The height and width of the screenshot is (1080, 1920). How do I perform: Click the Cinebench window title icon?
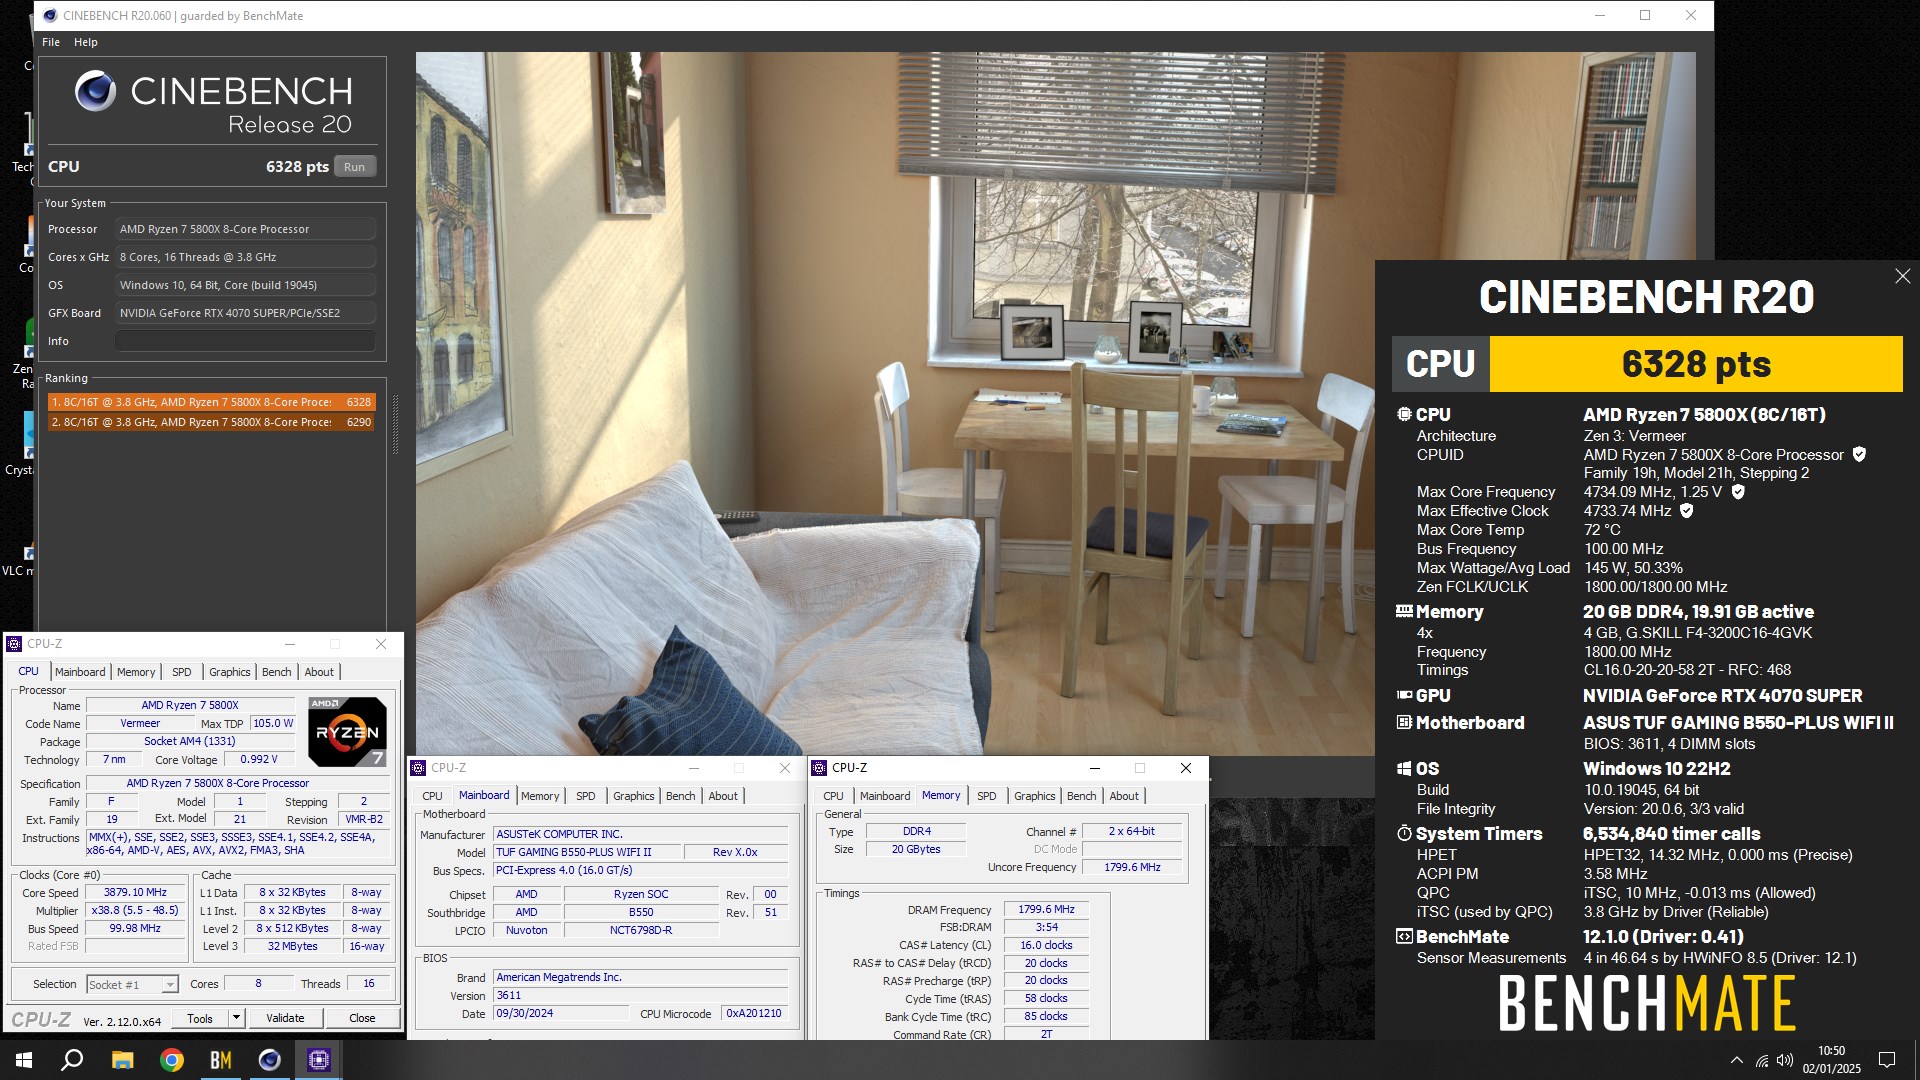tap(50, 15)
